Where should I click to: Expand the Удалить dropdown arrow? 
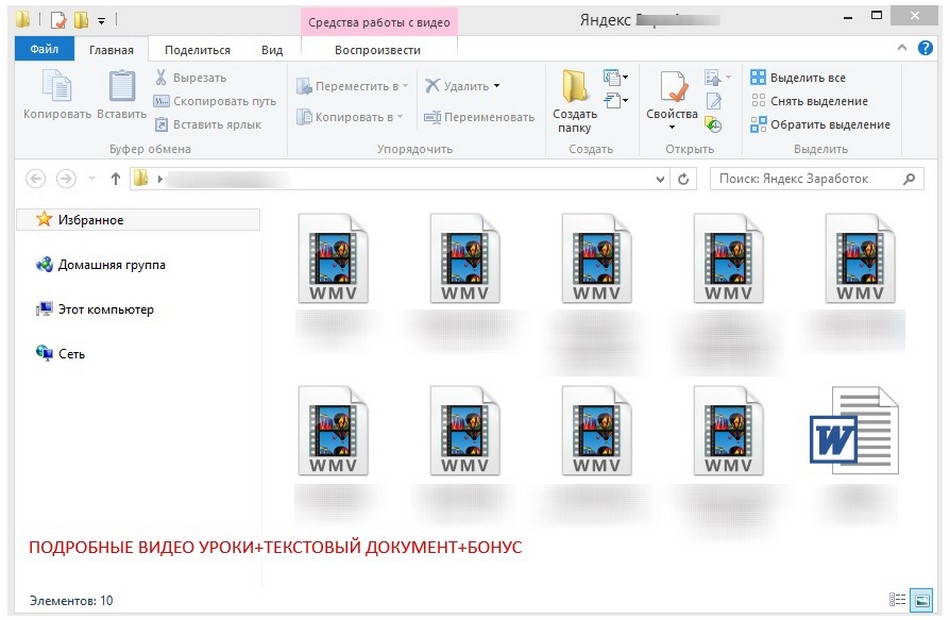(497, 85)
